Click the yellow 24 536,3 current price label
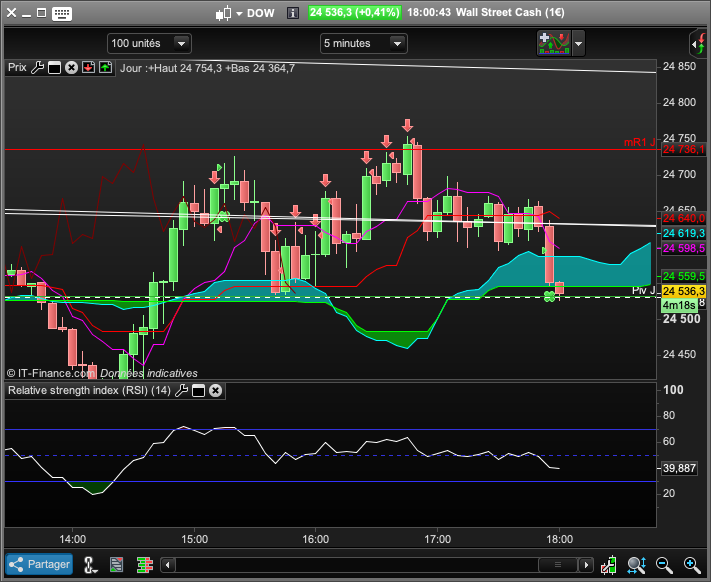This screenshot has height=582, width=711. click(x=683, y=291)
